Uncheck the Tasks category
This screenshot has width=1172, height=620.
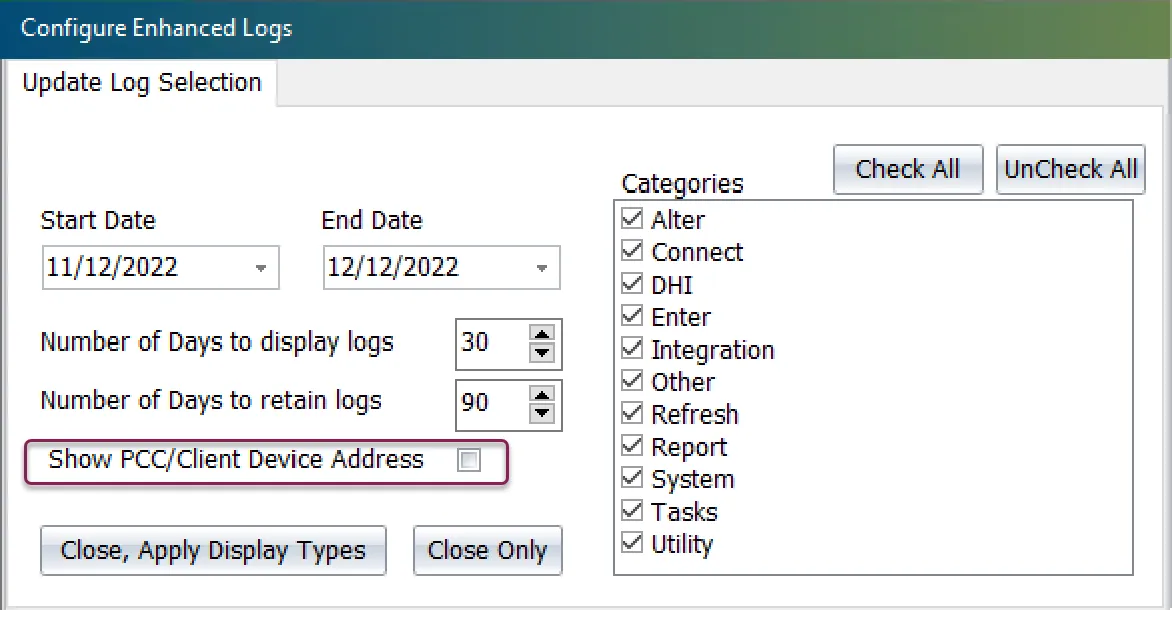point(632,510)
